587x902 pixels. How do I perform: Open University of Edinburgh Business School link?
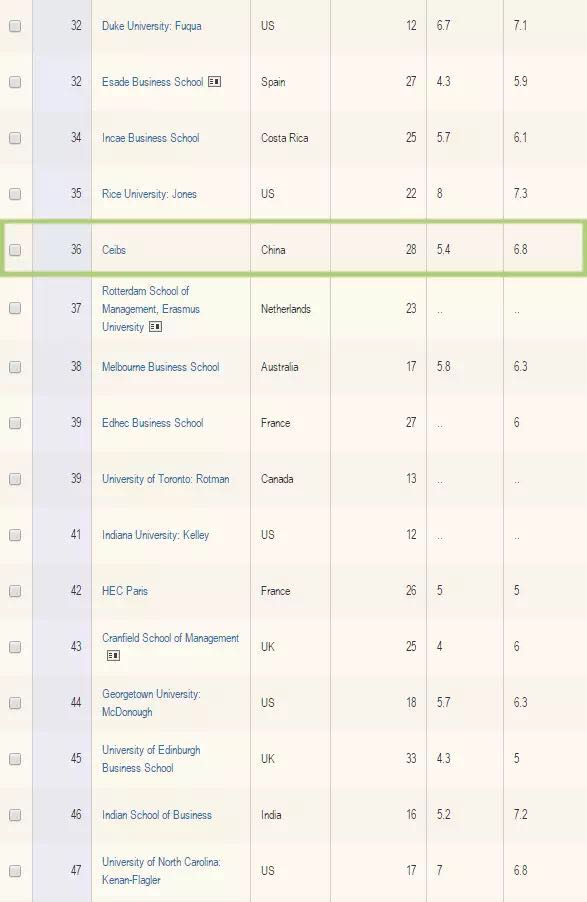point(151,759)
